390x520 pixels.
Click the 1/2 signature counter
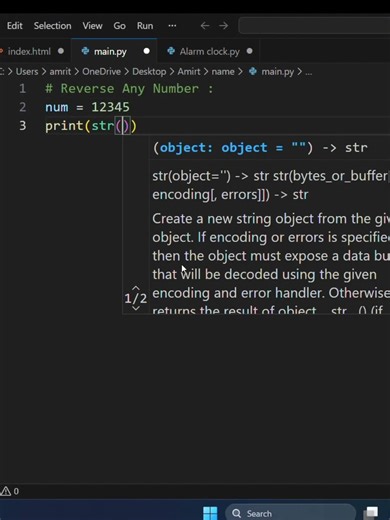coord(136,298)
